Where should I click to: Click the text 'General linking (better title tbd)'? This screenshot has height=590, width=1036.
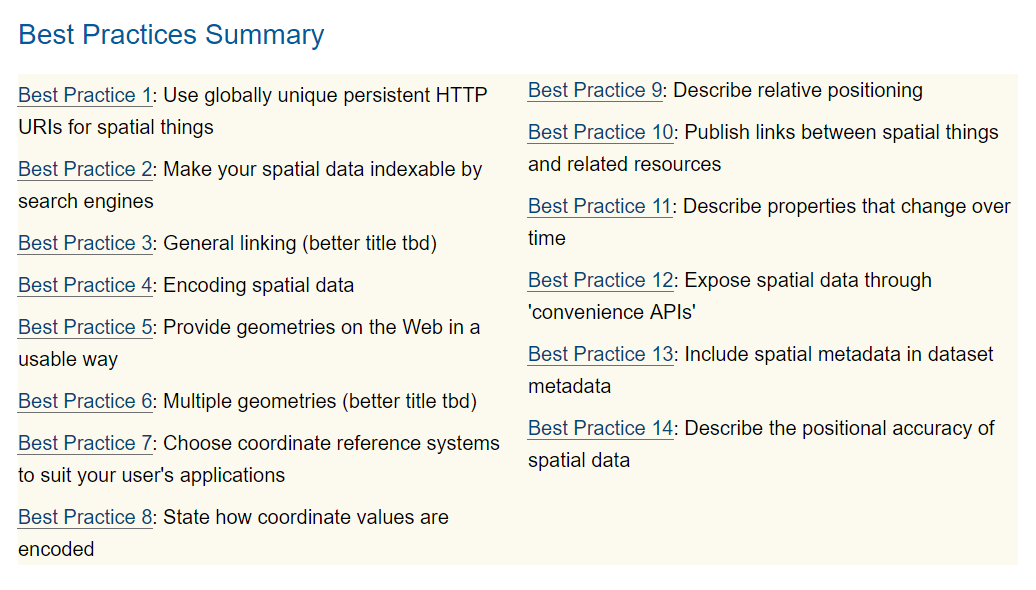pos(300,244)
